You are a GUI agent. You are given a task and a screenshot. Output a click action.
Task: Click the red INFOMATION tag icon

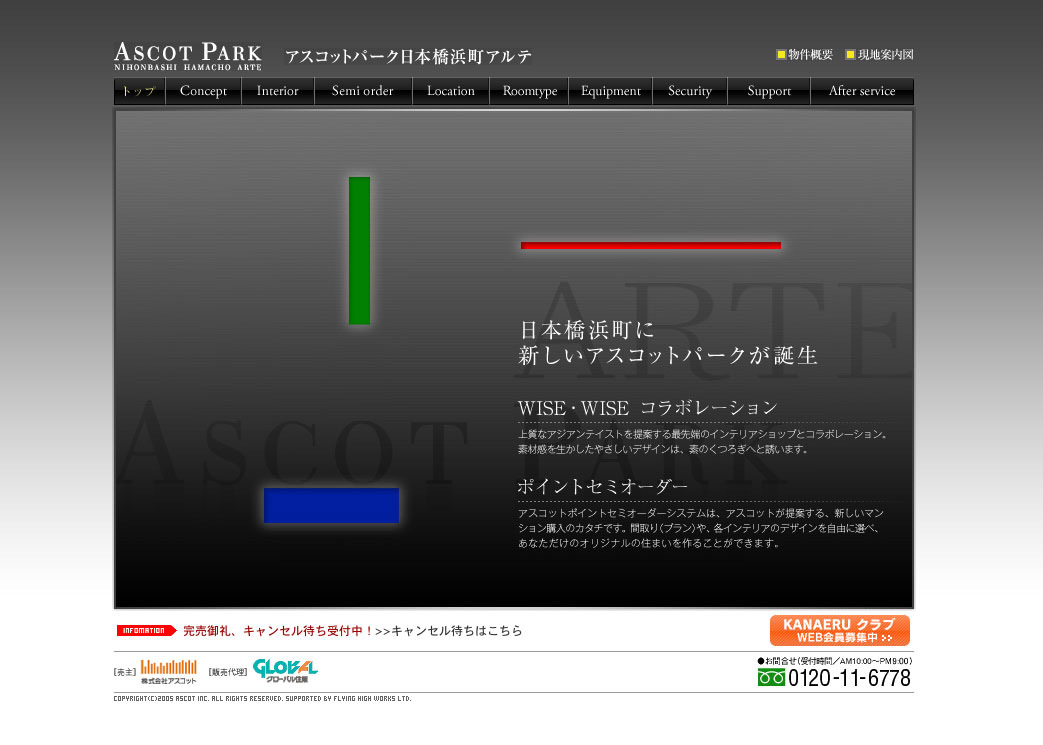[146, 631]
